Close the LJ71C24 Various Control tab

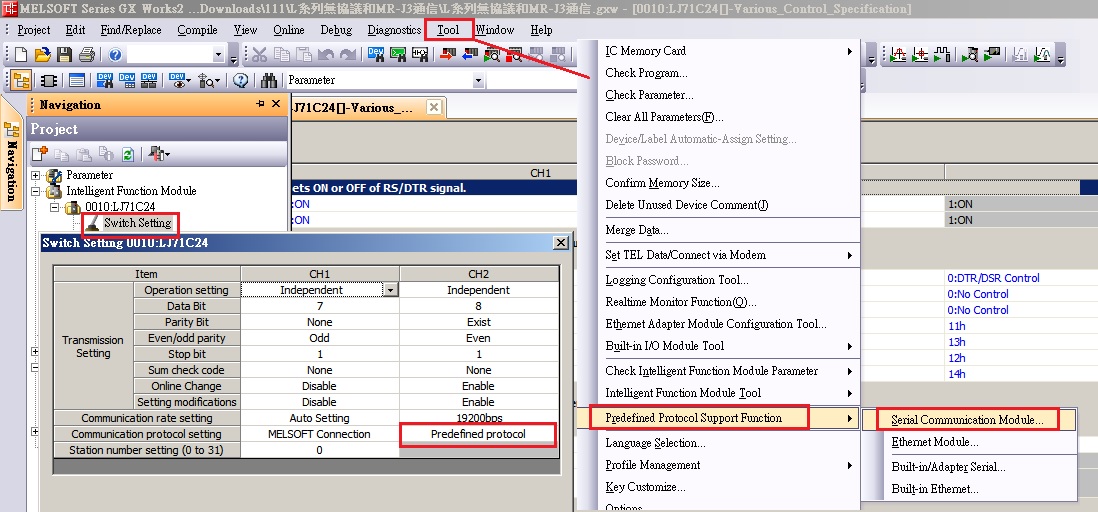point(434,107)
